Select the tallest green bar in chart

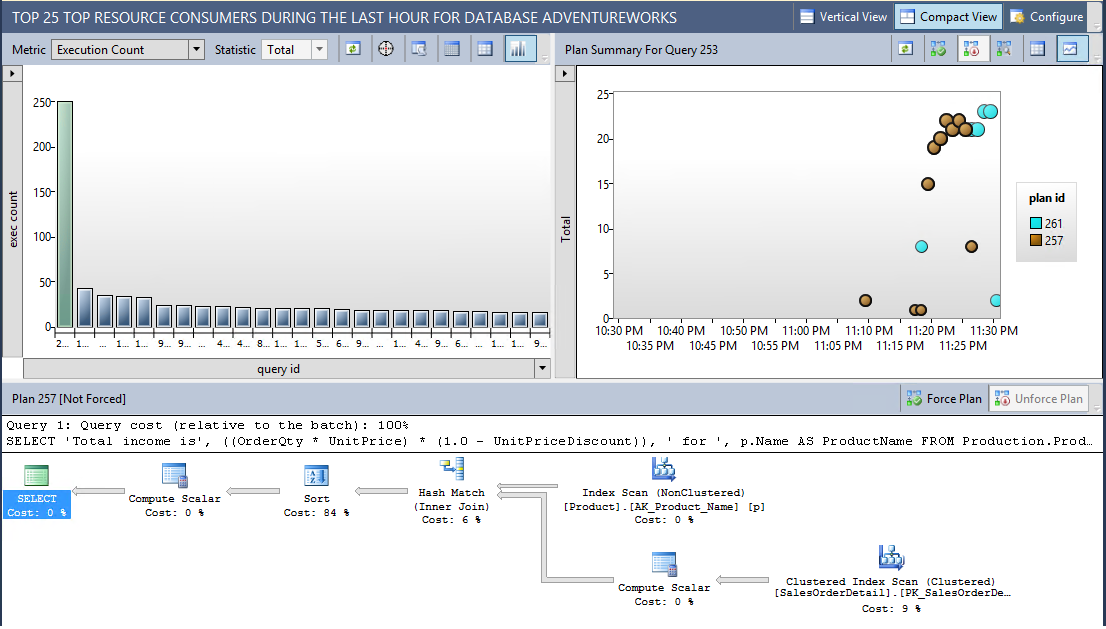[65, 214]
